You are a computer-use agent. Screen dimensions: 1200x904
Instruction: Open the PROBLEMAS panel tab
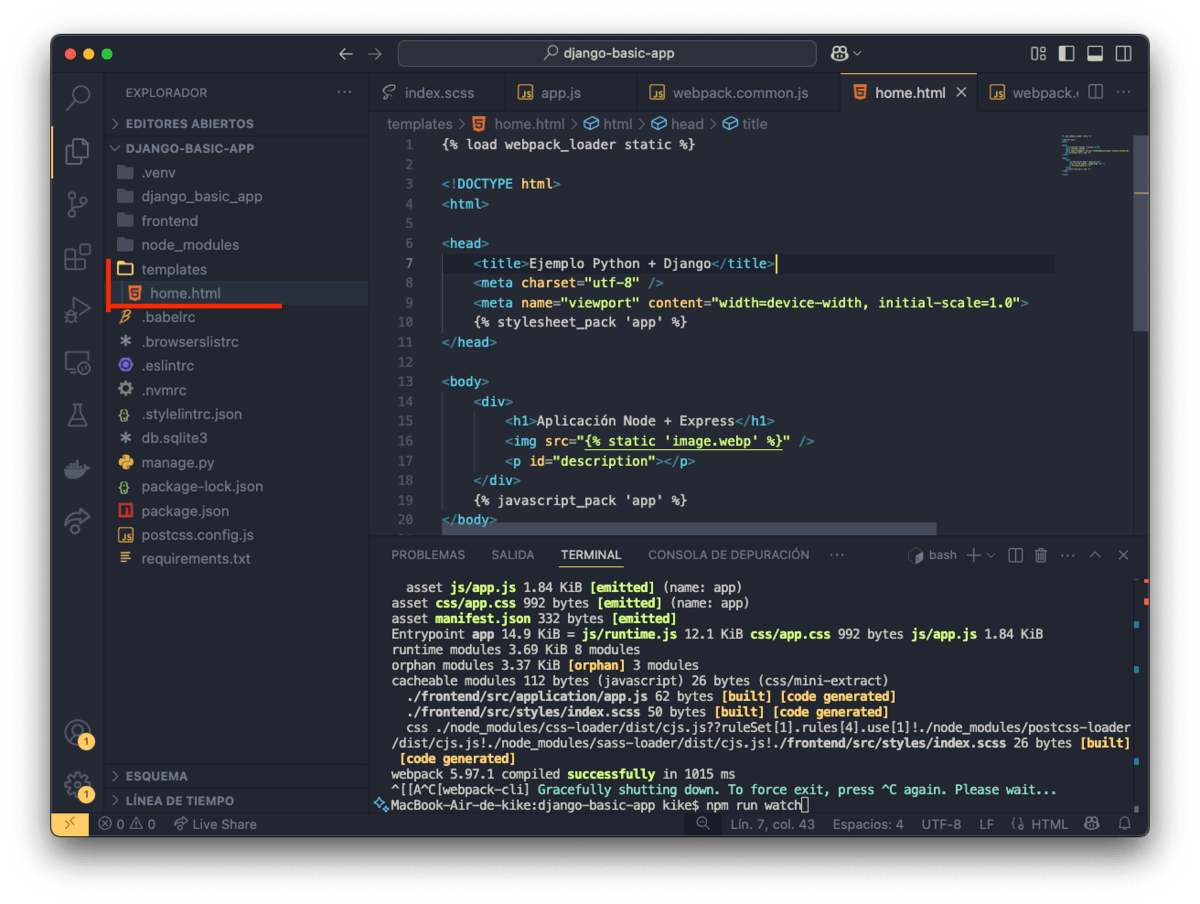coord(428,555)
